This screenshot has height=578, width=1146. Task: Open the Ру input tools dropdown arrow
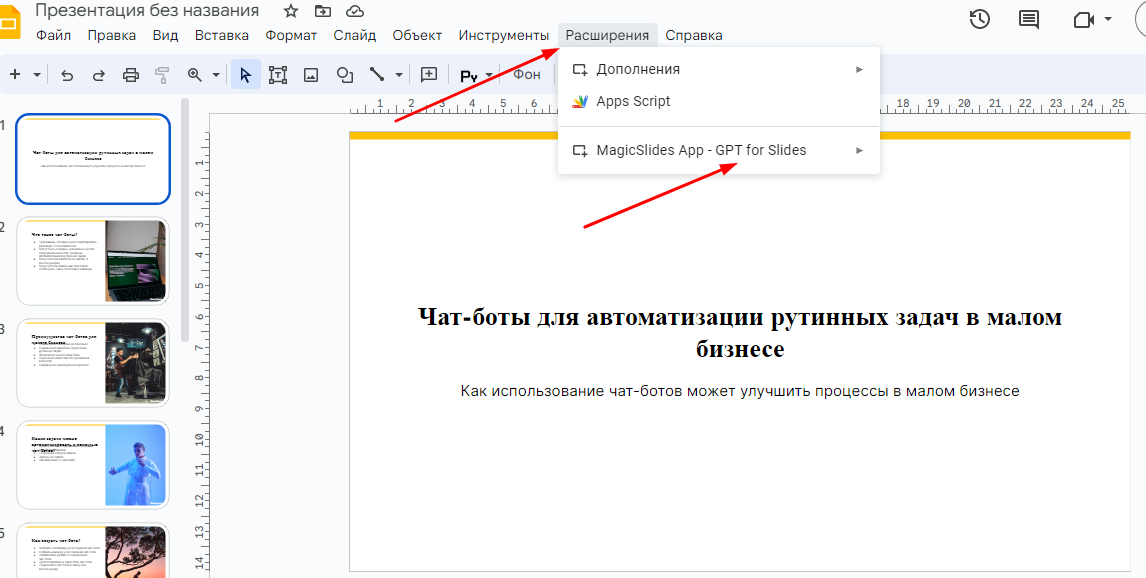(x=489, y=75)
